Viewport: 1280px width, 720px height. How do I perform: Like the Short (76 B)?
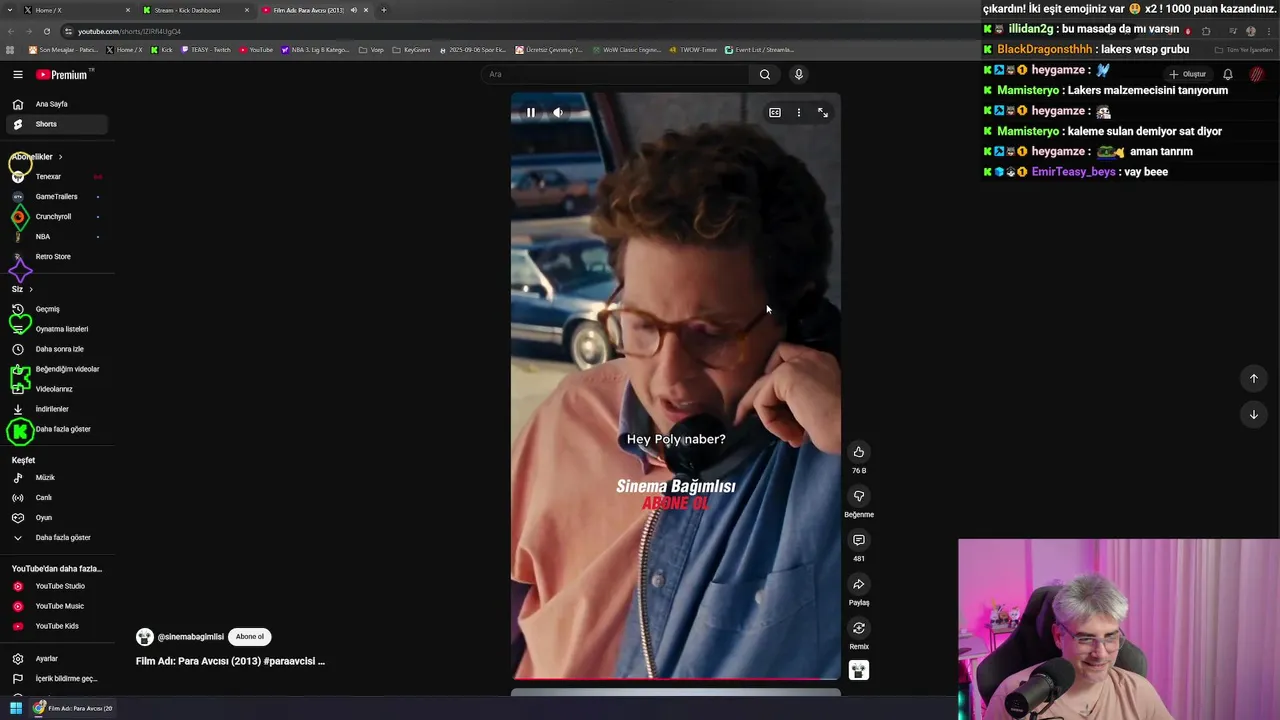click(859, 452)
